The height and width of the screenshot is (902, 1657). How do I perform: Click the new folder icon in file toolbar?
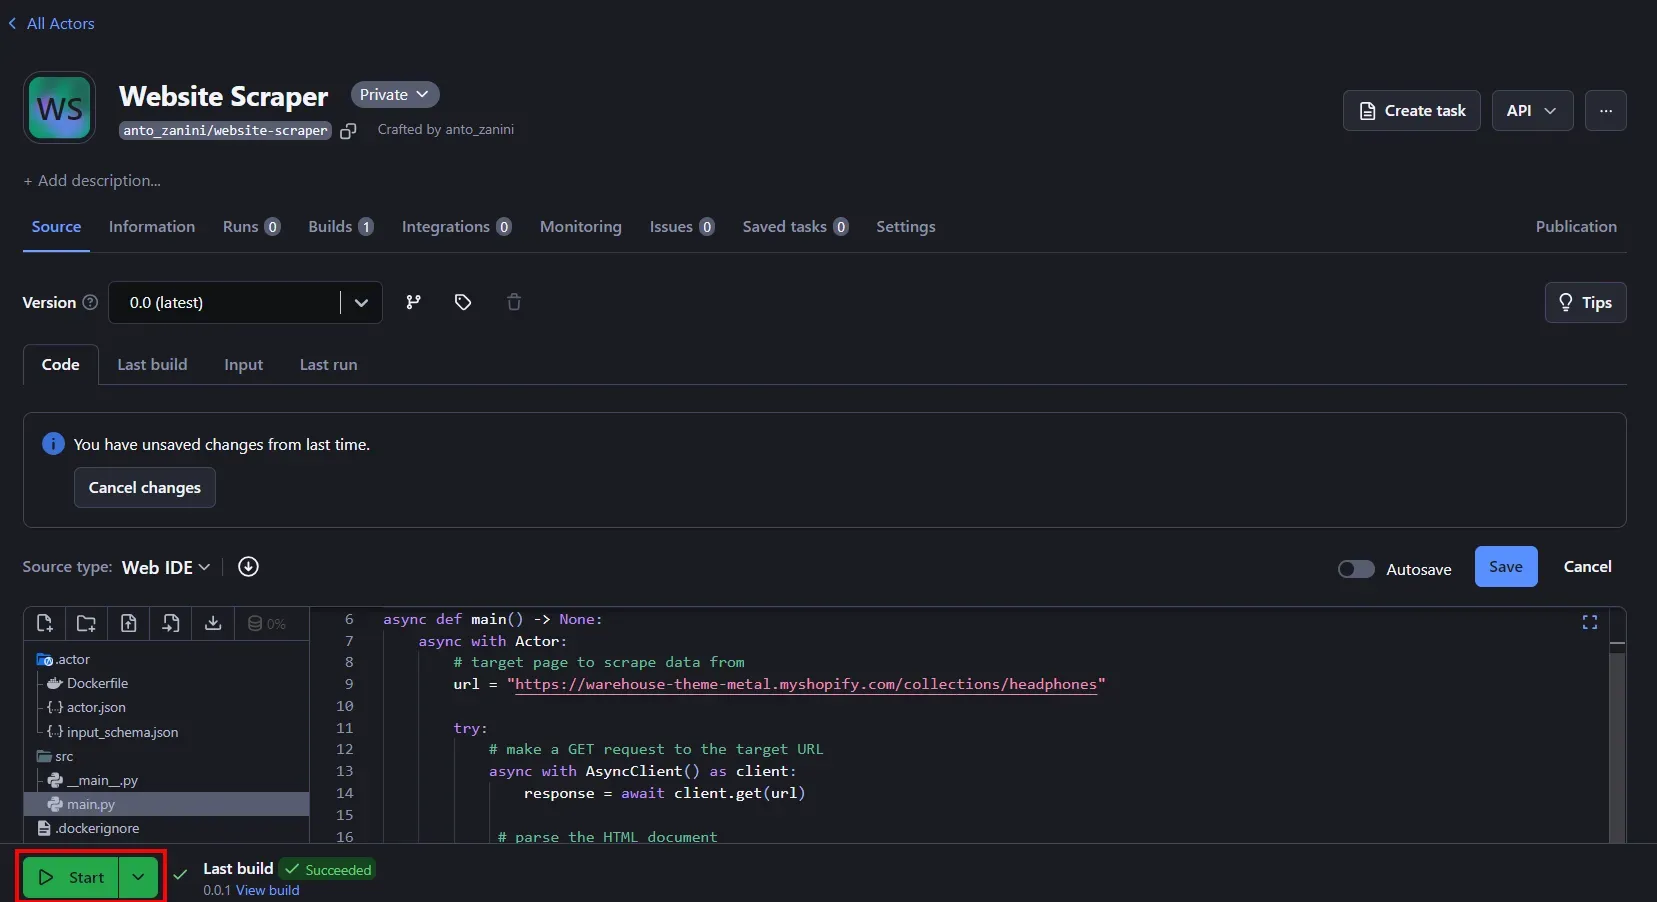pos(86,623)
